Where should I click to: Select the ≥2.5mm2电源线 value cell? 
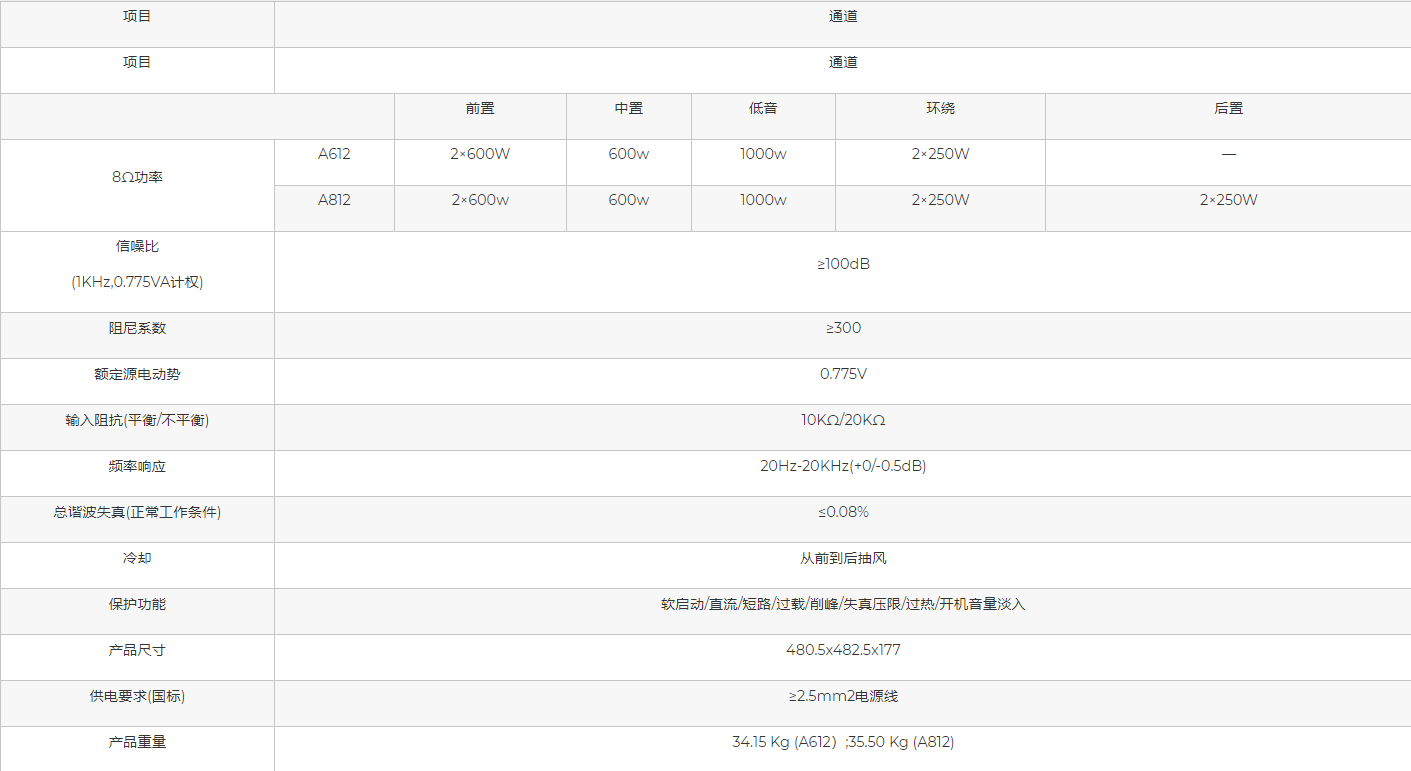[x=843, y=696]
